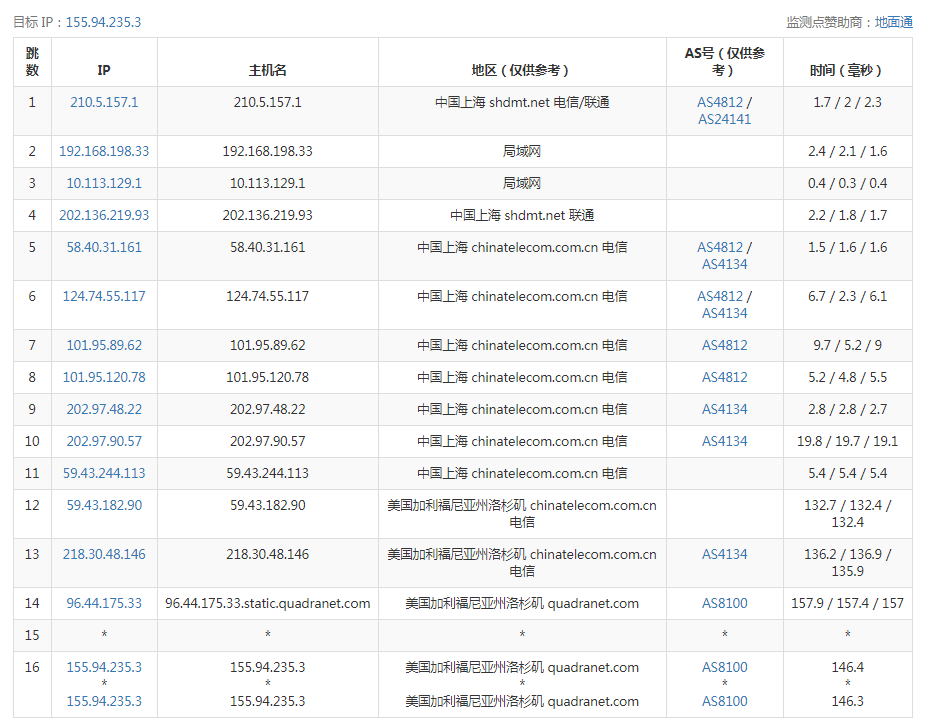Open IP link 59.43.182.90
This screenshot has width=925, height=727.
(x=104, y=505)
